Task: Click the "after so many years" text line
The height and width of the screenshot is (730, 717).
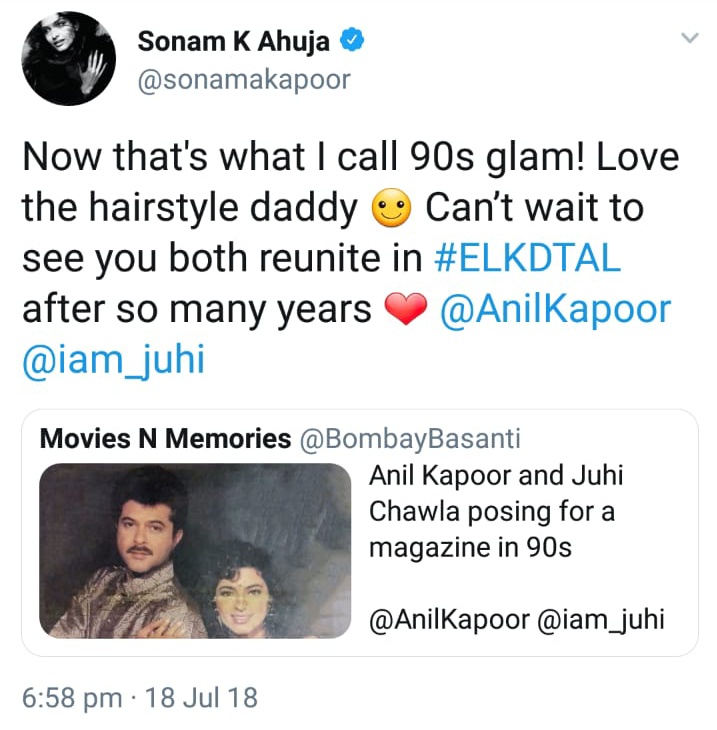Action: (x=197, y=310)
